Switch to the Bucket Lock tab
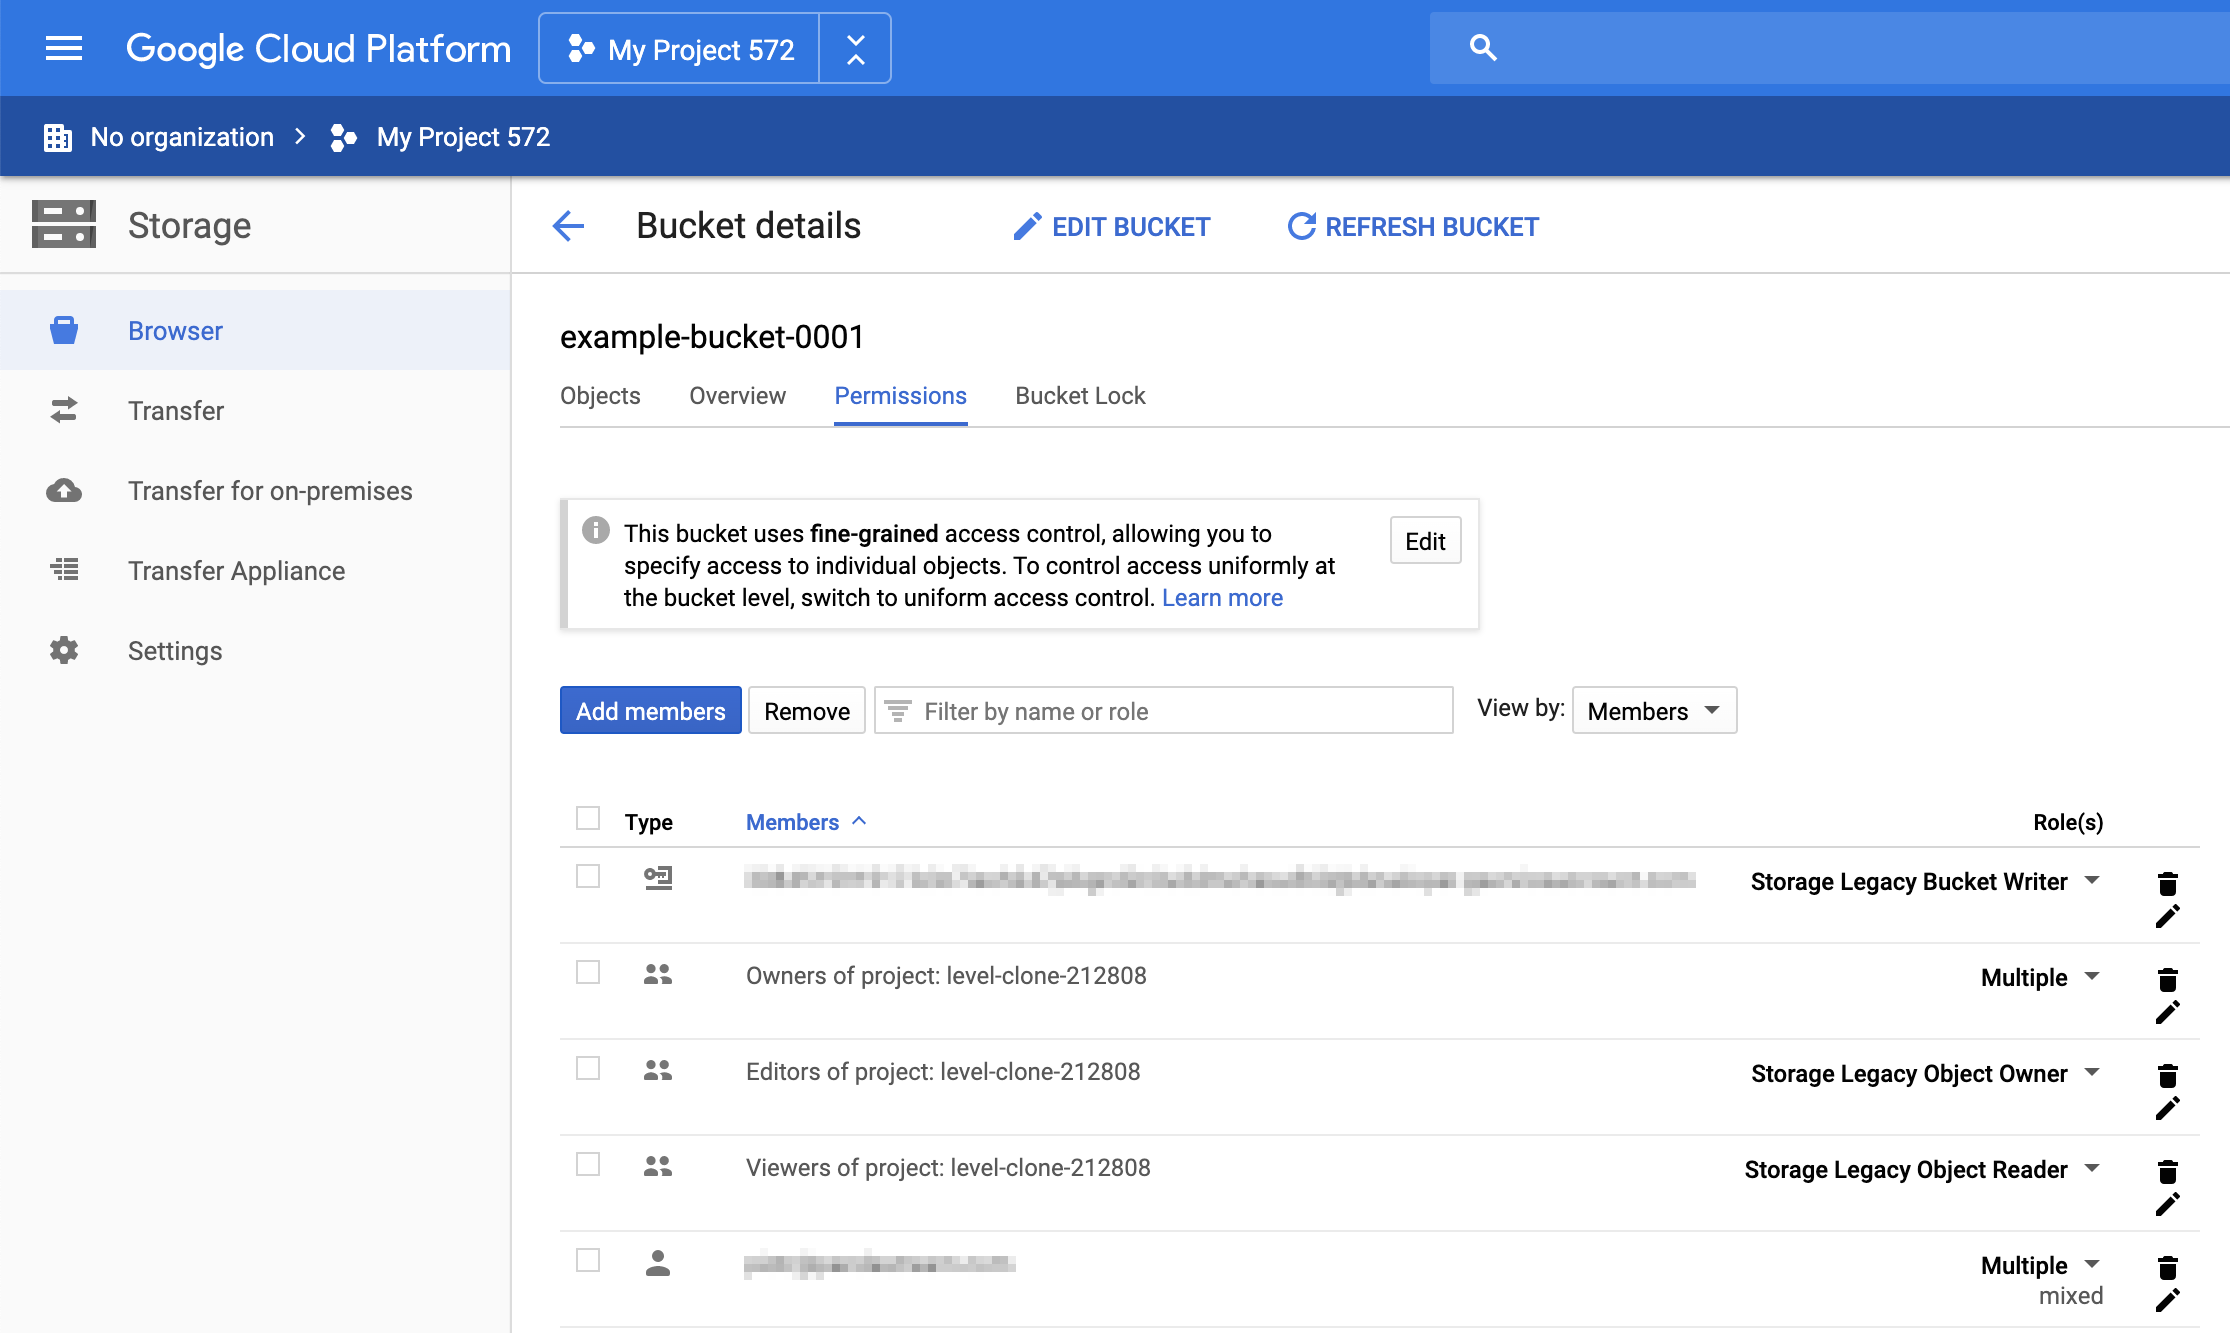 (x=1080, y=396)
